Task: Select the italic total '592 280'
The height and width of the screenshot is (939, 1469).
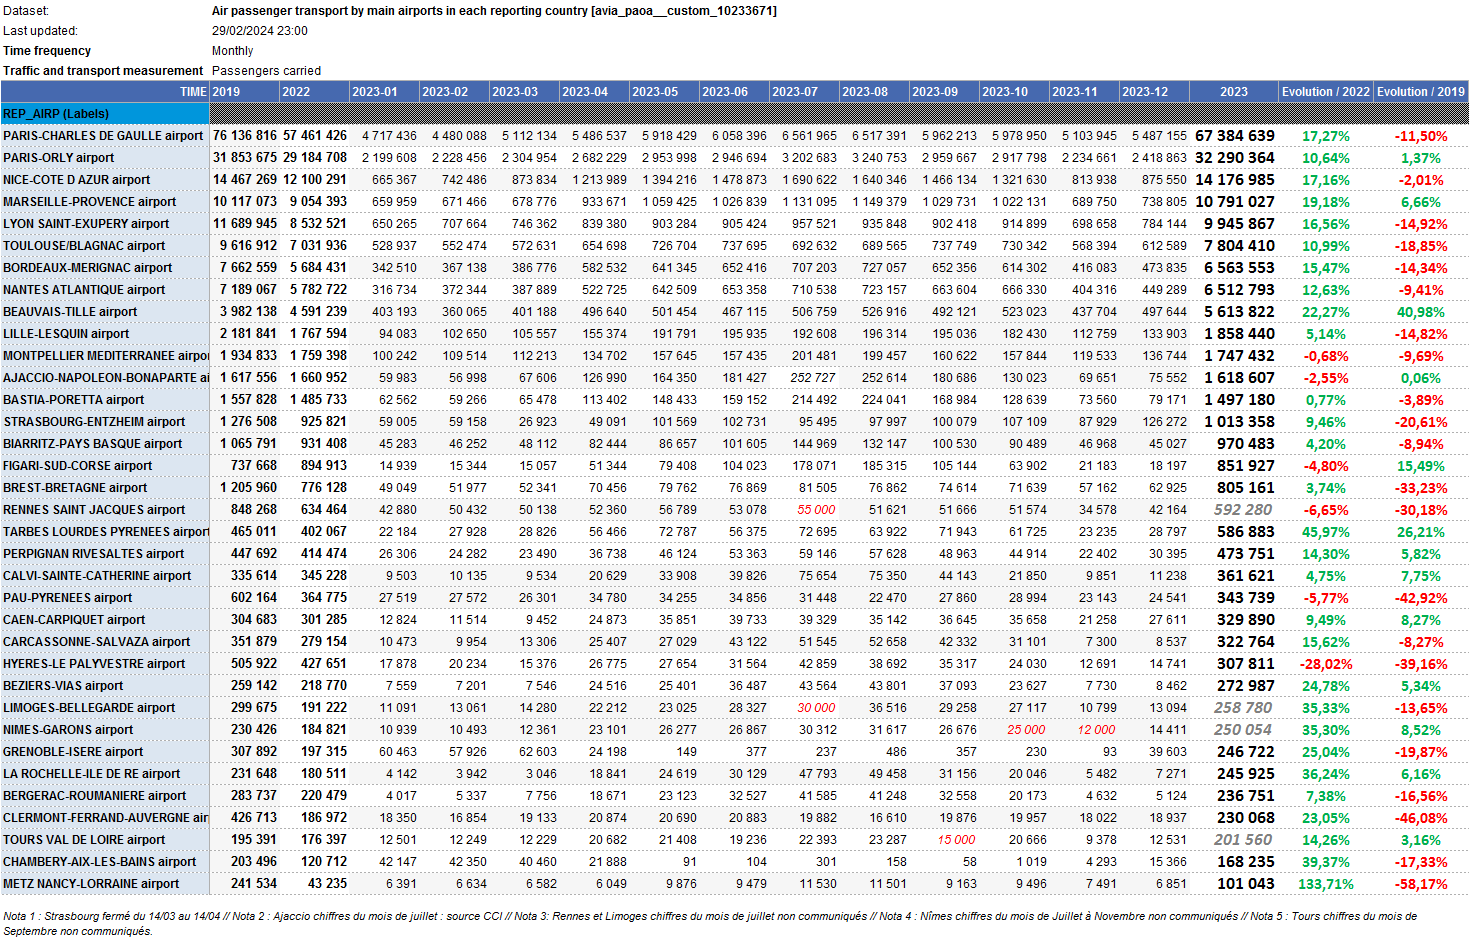Action: click(1243, 509)
